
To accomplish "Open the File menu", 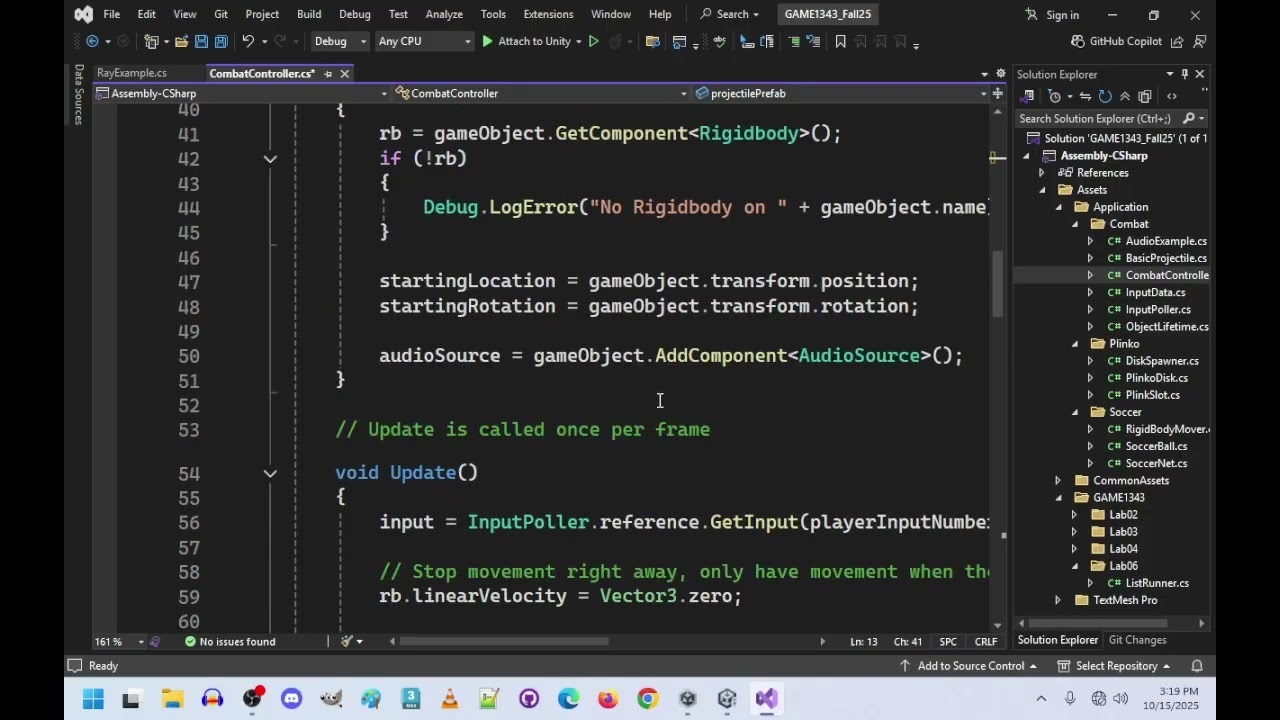I will pos(112,14).
